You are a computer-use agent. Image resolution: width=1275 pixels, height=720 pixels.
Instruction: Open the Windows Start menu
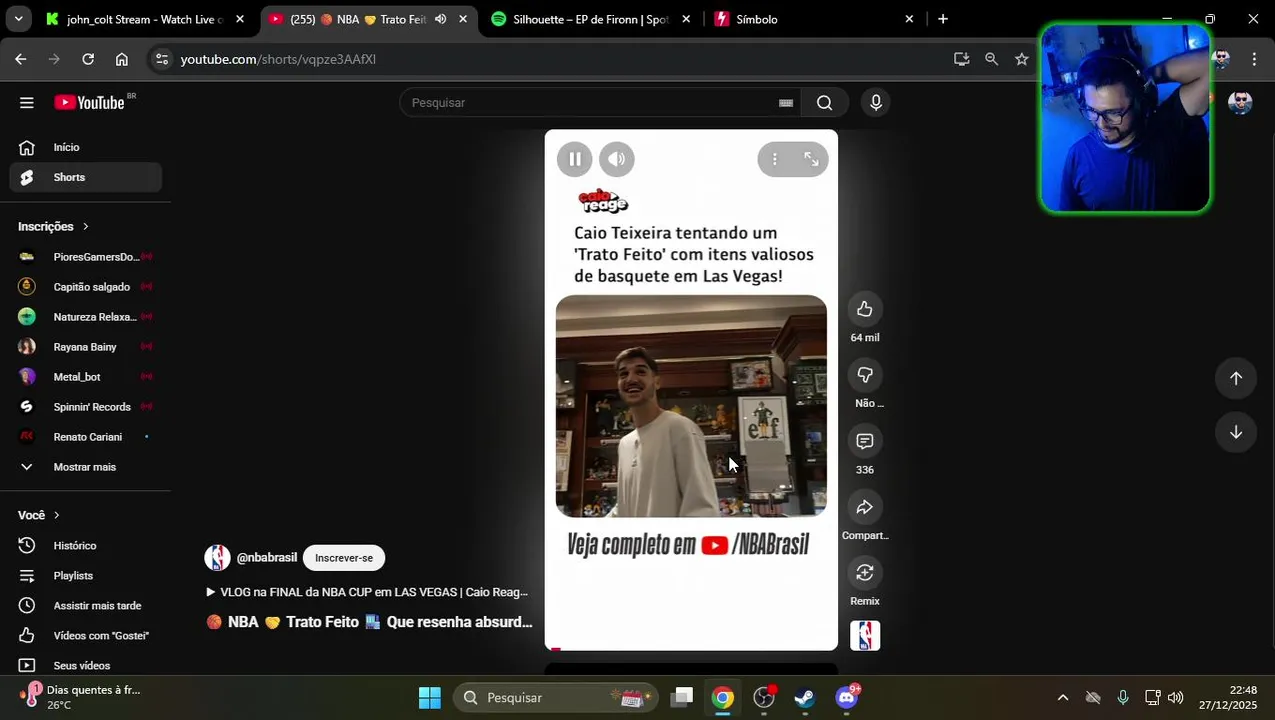point(430,698)
